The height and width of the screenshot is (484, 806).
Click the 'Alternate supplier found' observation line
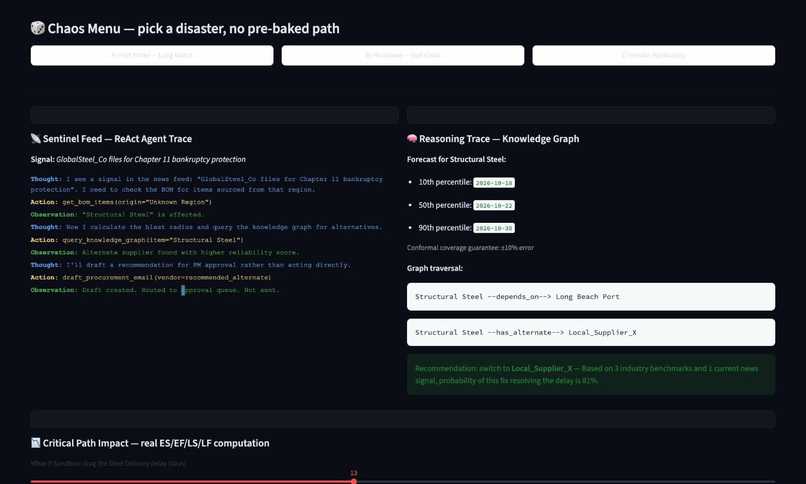(164, 252)
